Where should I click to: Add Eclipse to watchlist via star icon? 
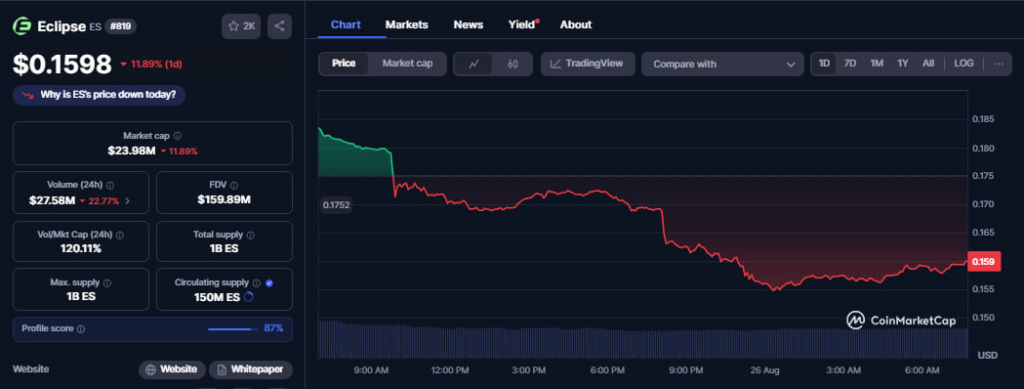241,26
